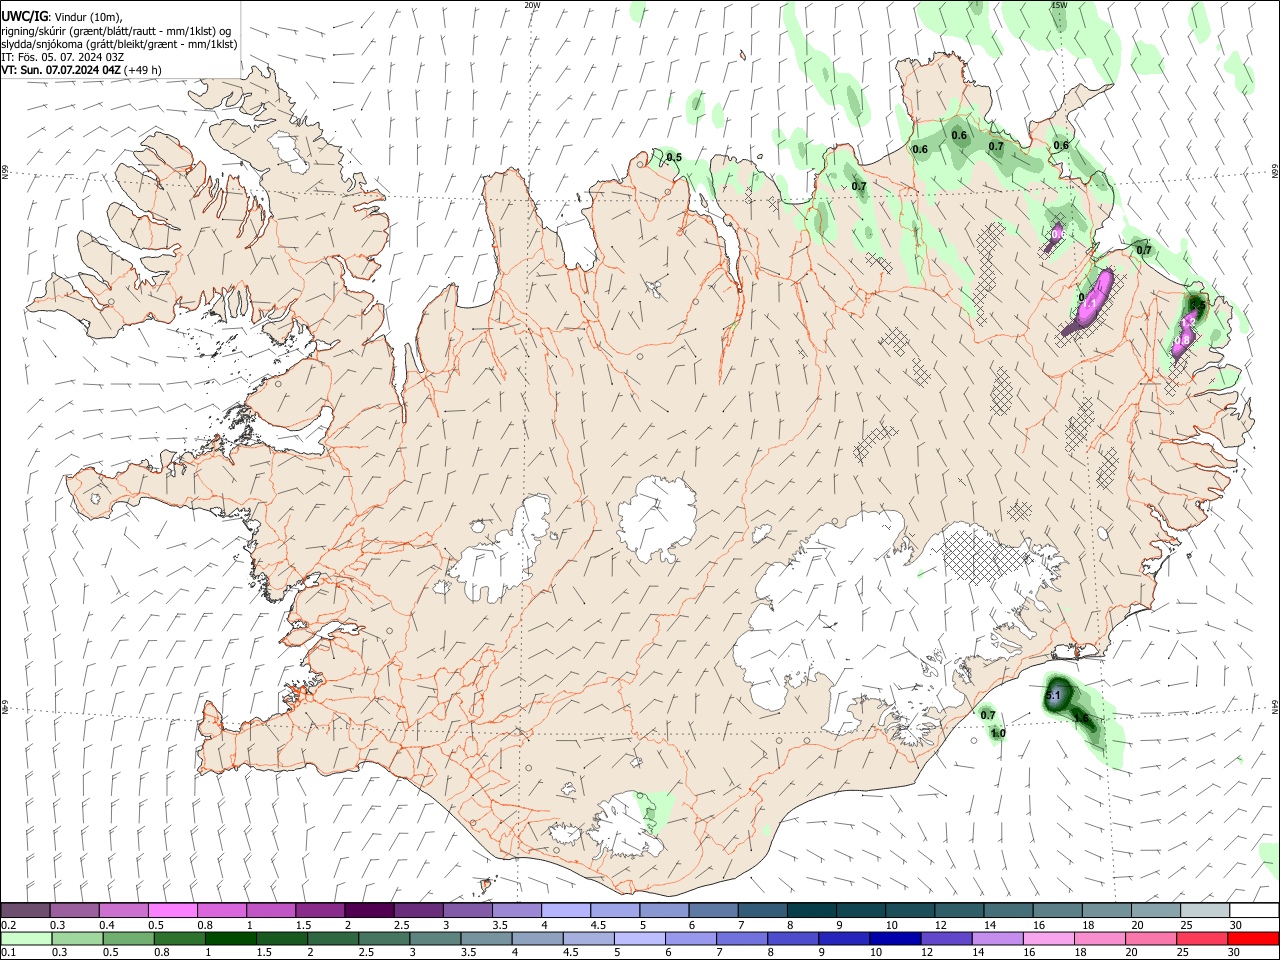Click the '0.2' label under snow legend
The height and width of the screenshot is (960, 1280).
9,925
